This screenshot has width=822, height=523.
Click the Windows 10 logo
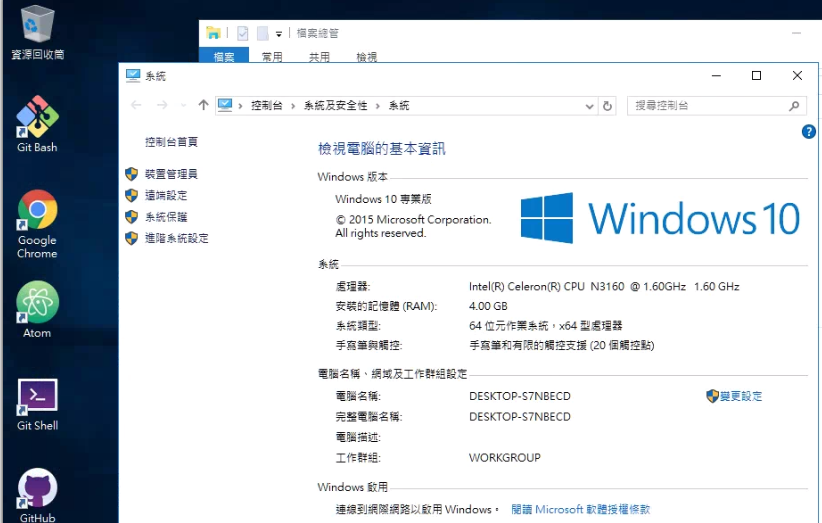click(660, 218)
